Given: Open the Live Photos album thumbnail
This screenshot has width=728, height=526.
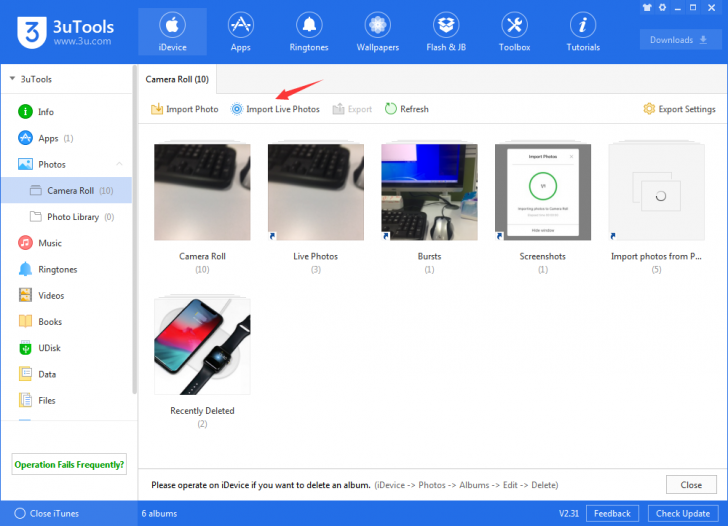Looking at the screenshot, I should pos(316,192).
